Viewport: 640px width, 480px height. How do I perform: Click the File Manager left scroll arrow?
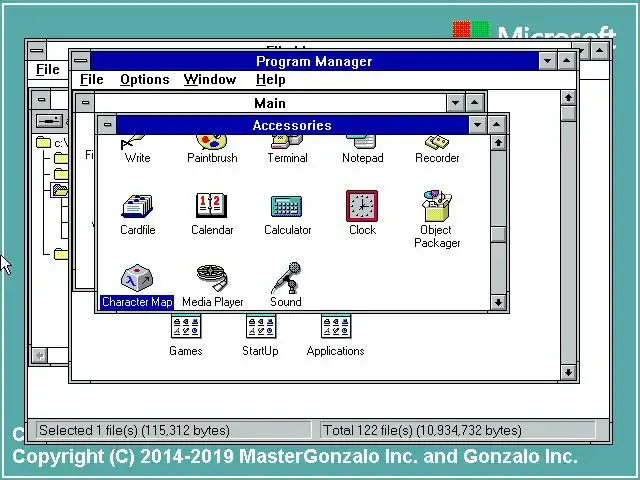(40, 356)
